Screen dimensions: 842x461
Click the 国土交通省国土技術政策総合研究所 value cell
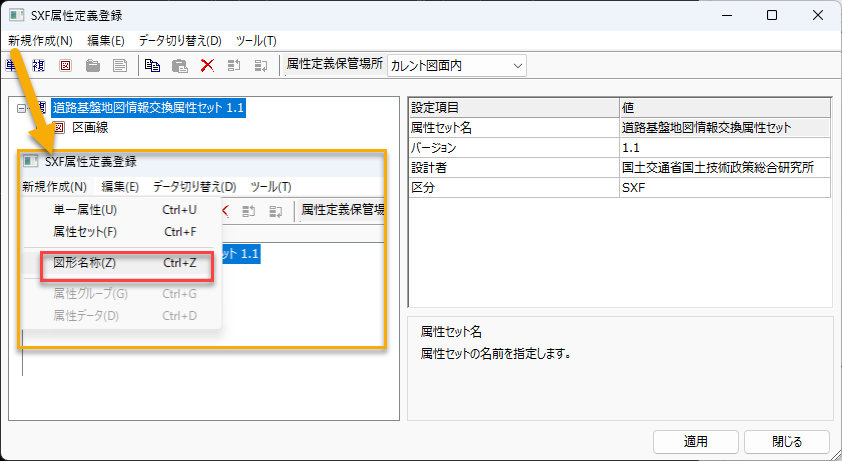coord(725,167)
